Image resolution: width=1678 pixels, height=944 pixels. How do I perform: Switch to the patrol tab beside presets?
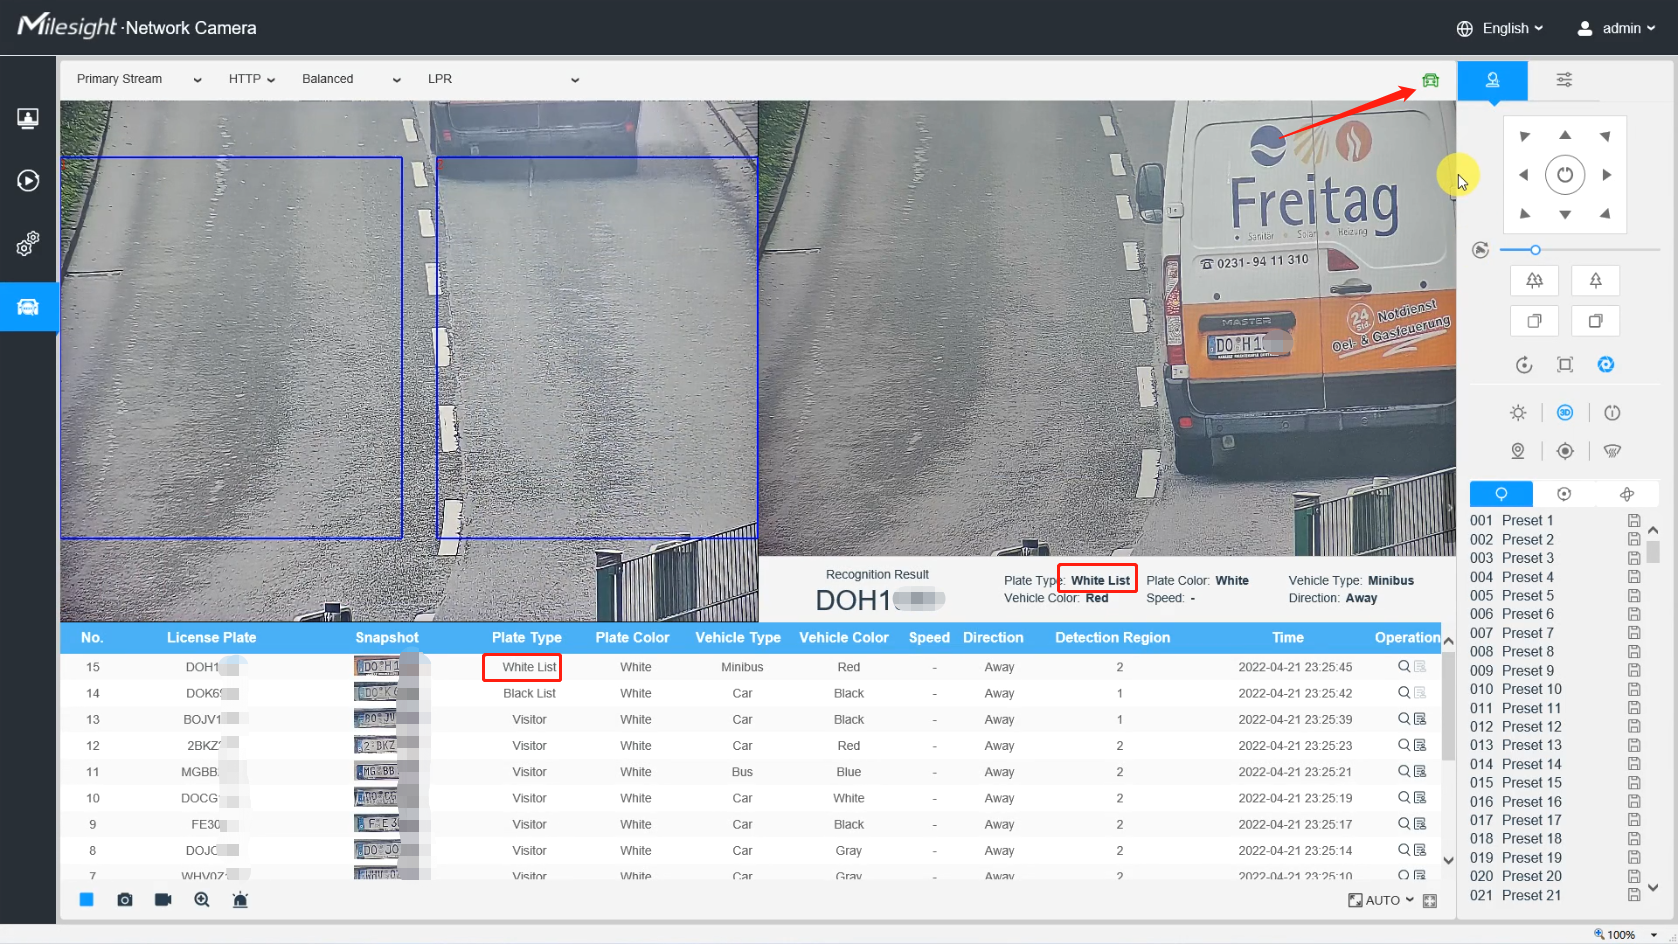(1564, 494)
